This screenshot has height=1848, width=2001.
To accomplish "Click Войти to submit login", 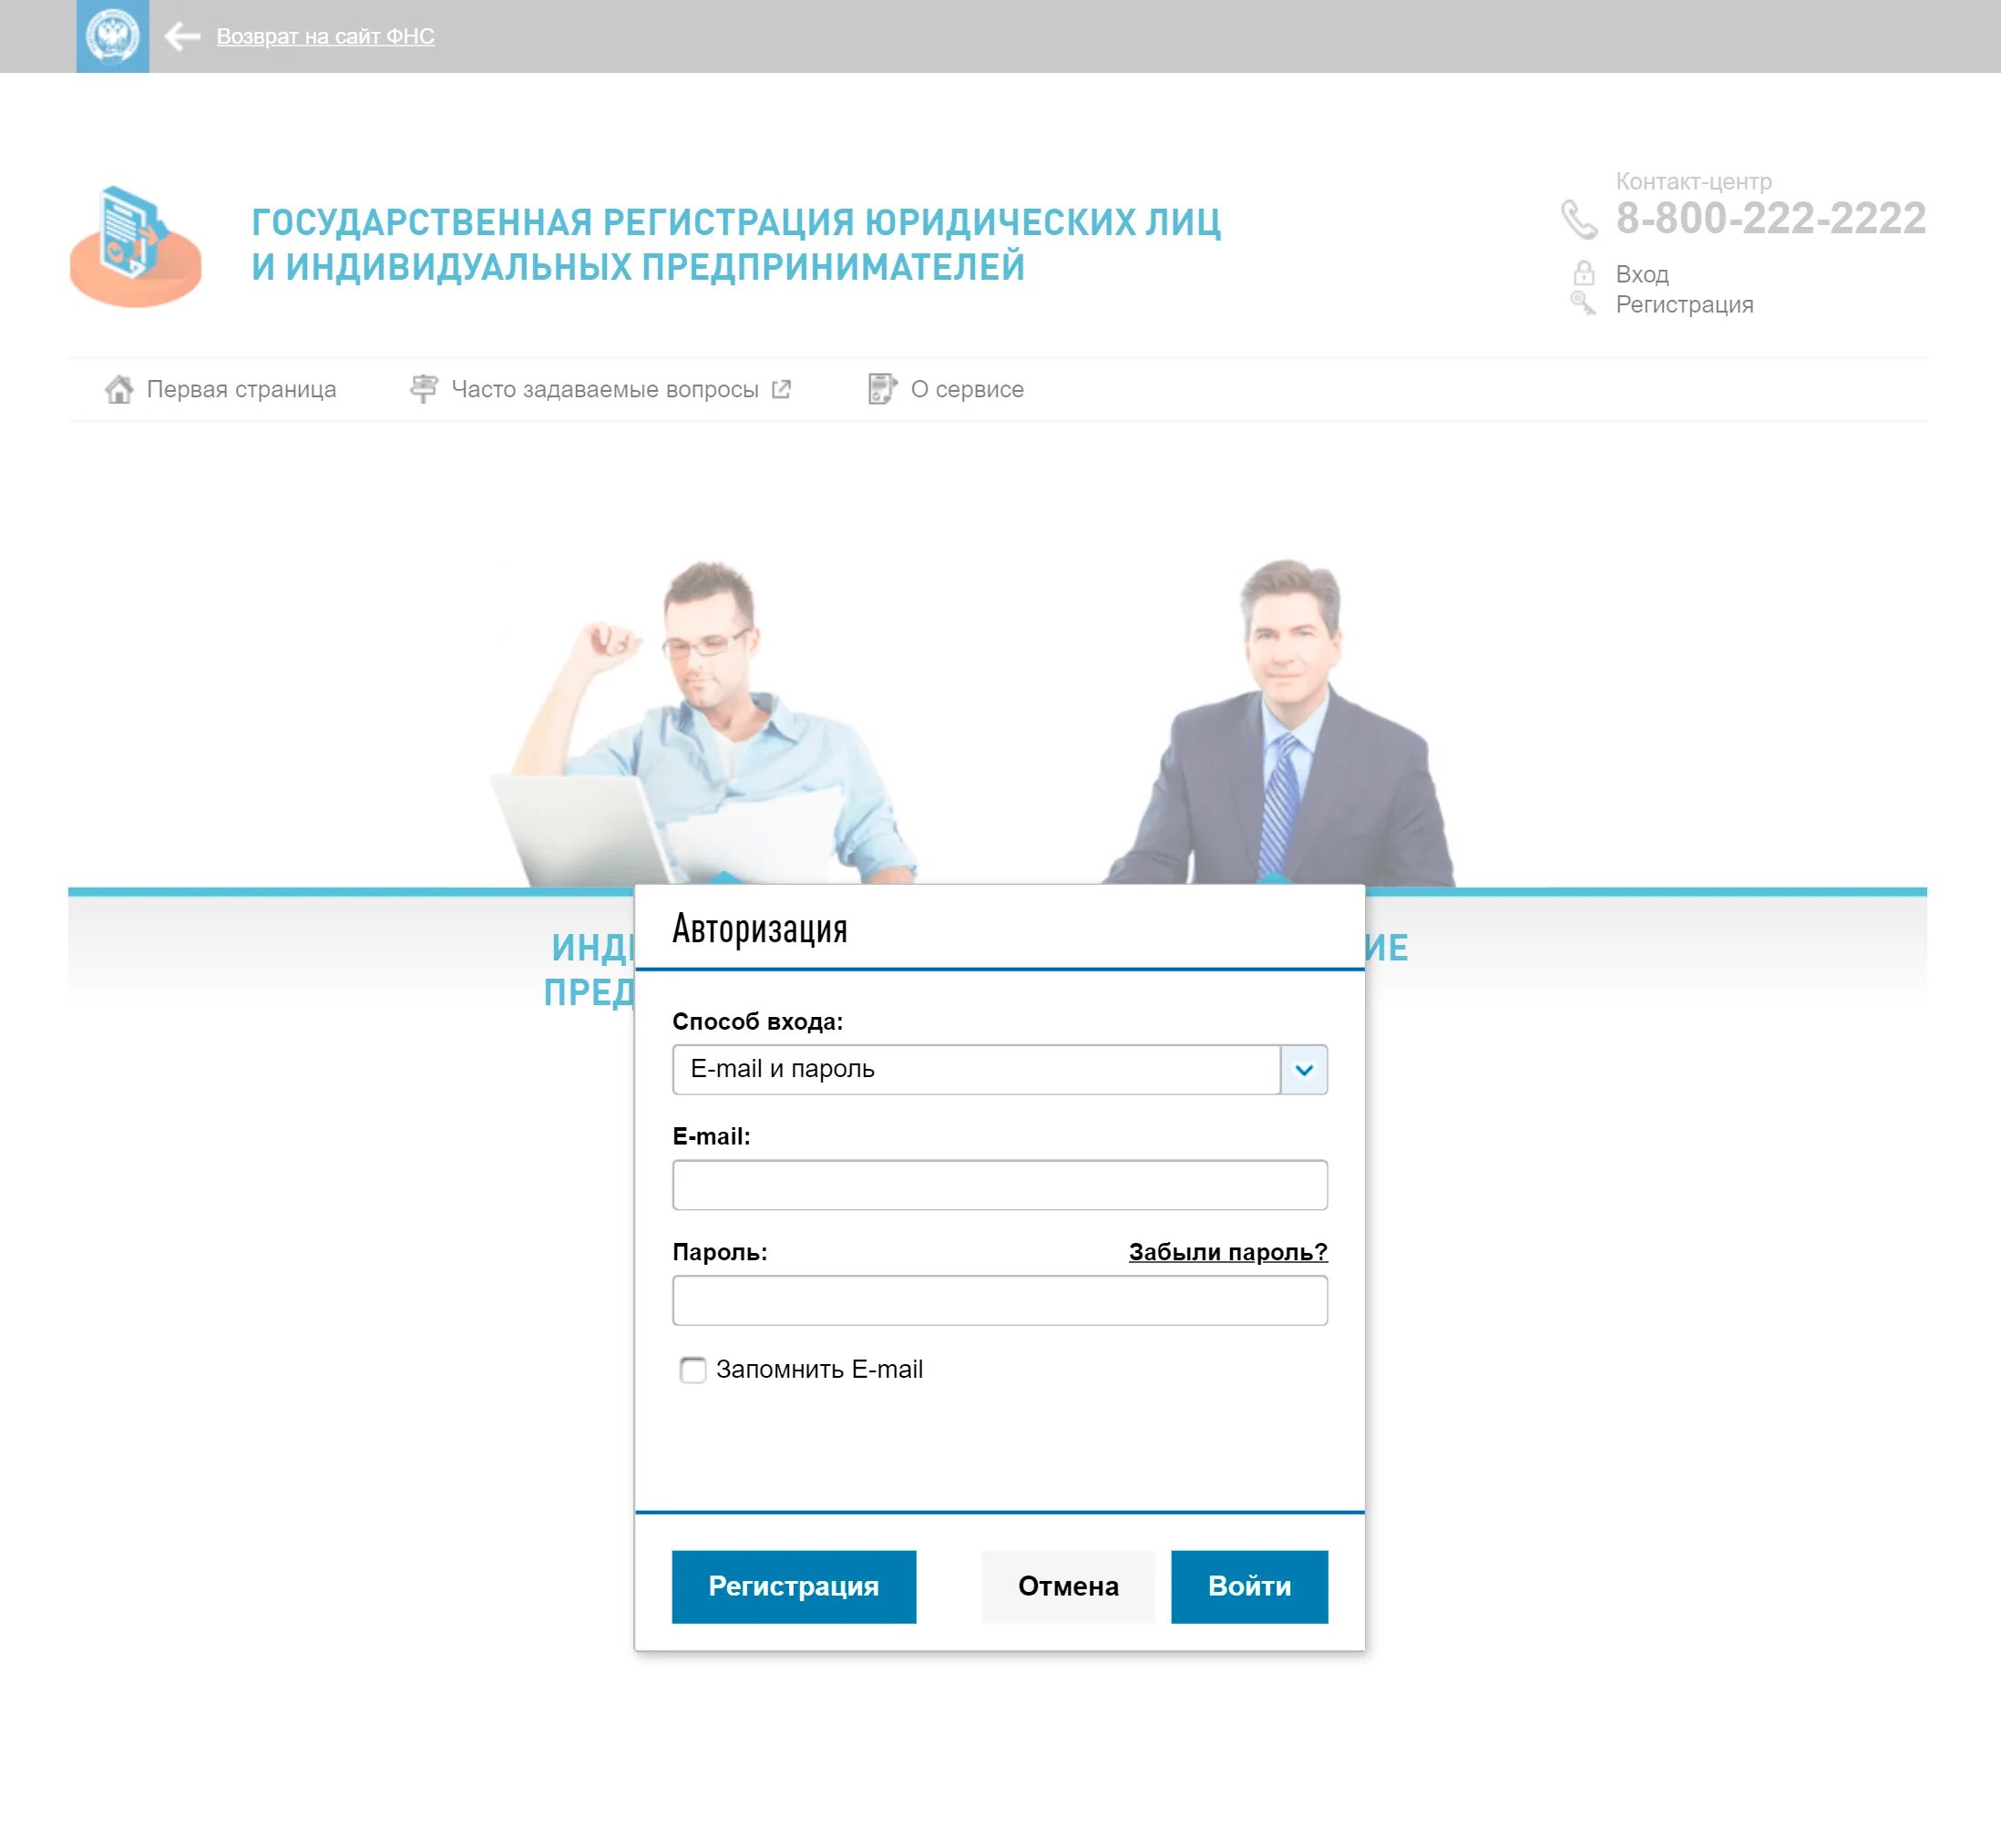I will (1248, 1585).
